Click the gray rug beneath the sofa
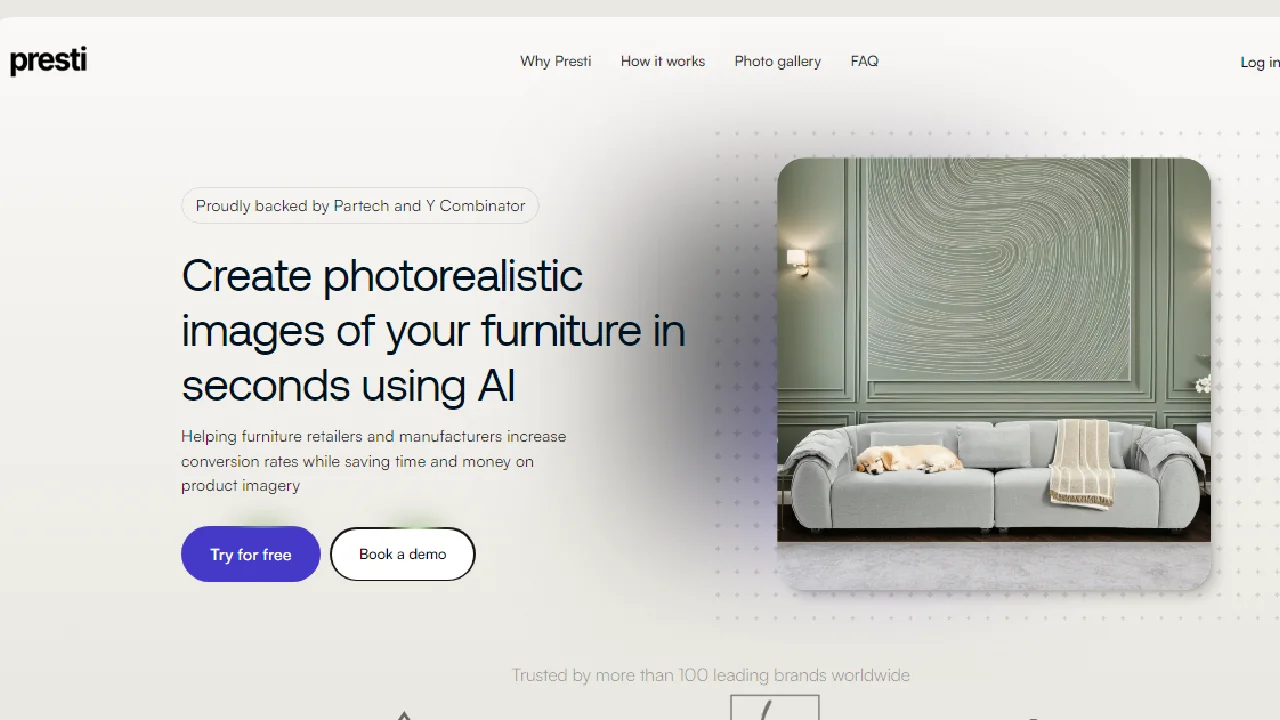 994,565
